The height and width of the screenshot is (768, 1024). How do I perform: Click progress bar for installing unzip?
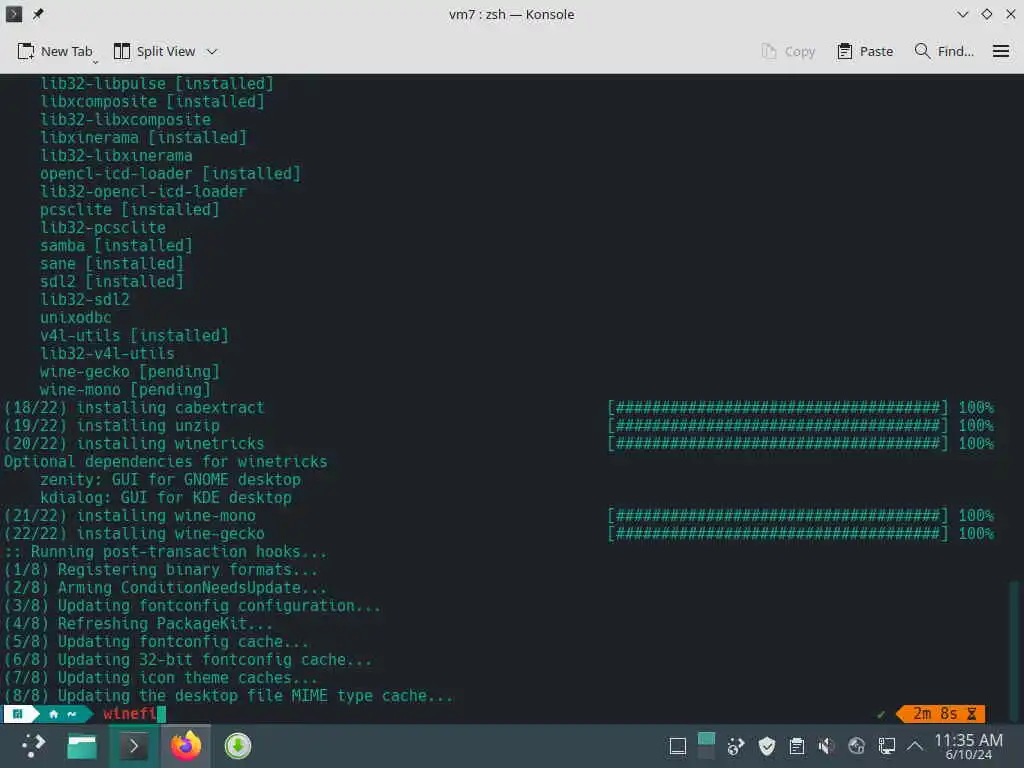pos(777,426)
